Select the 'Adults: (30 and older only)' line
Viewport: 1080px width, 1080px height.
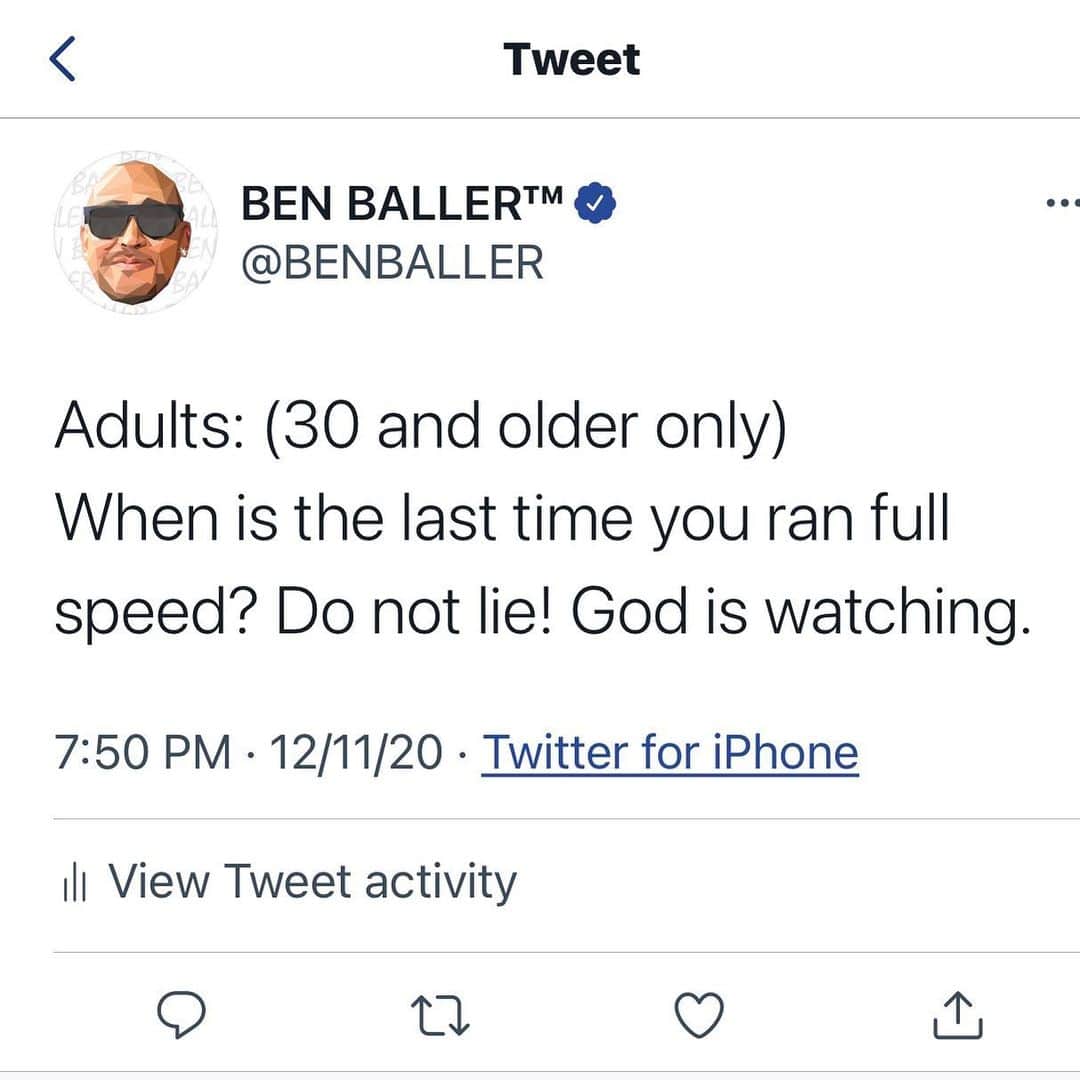pos(420,427)
